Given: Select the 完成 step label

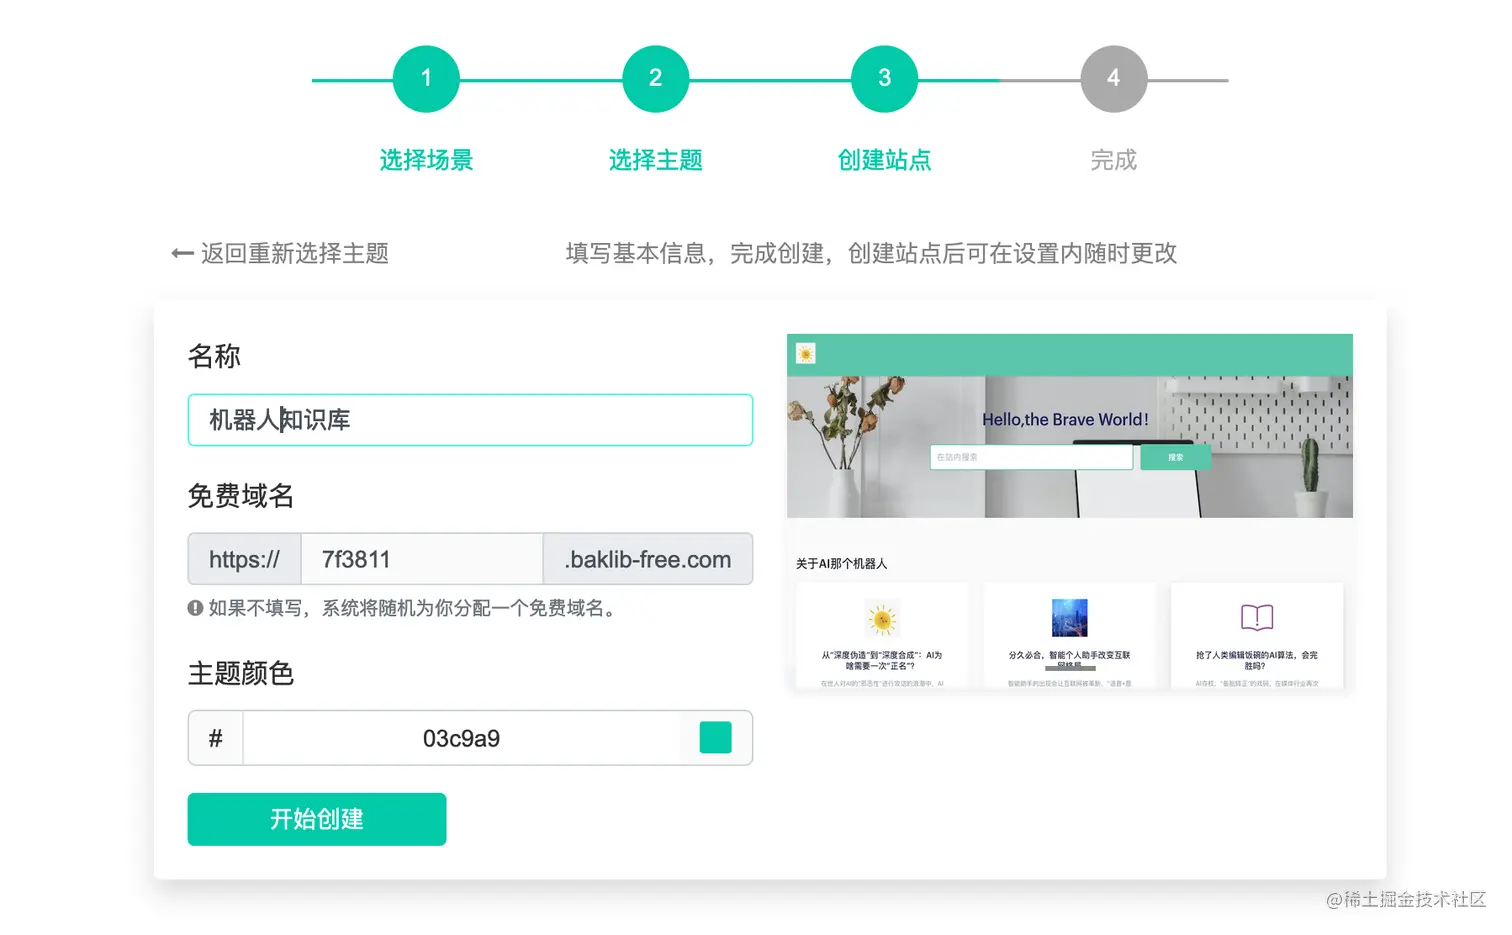Looking at the screenshot, I should click(1113, 160).
